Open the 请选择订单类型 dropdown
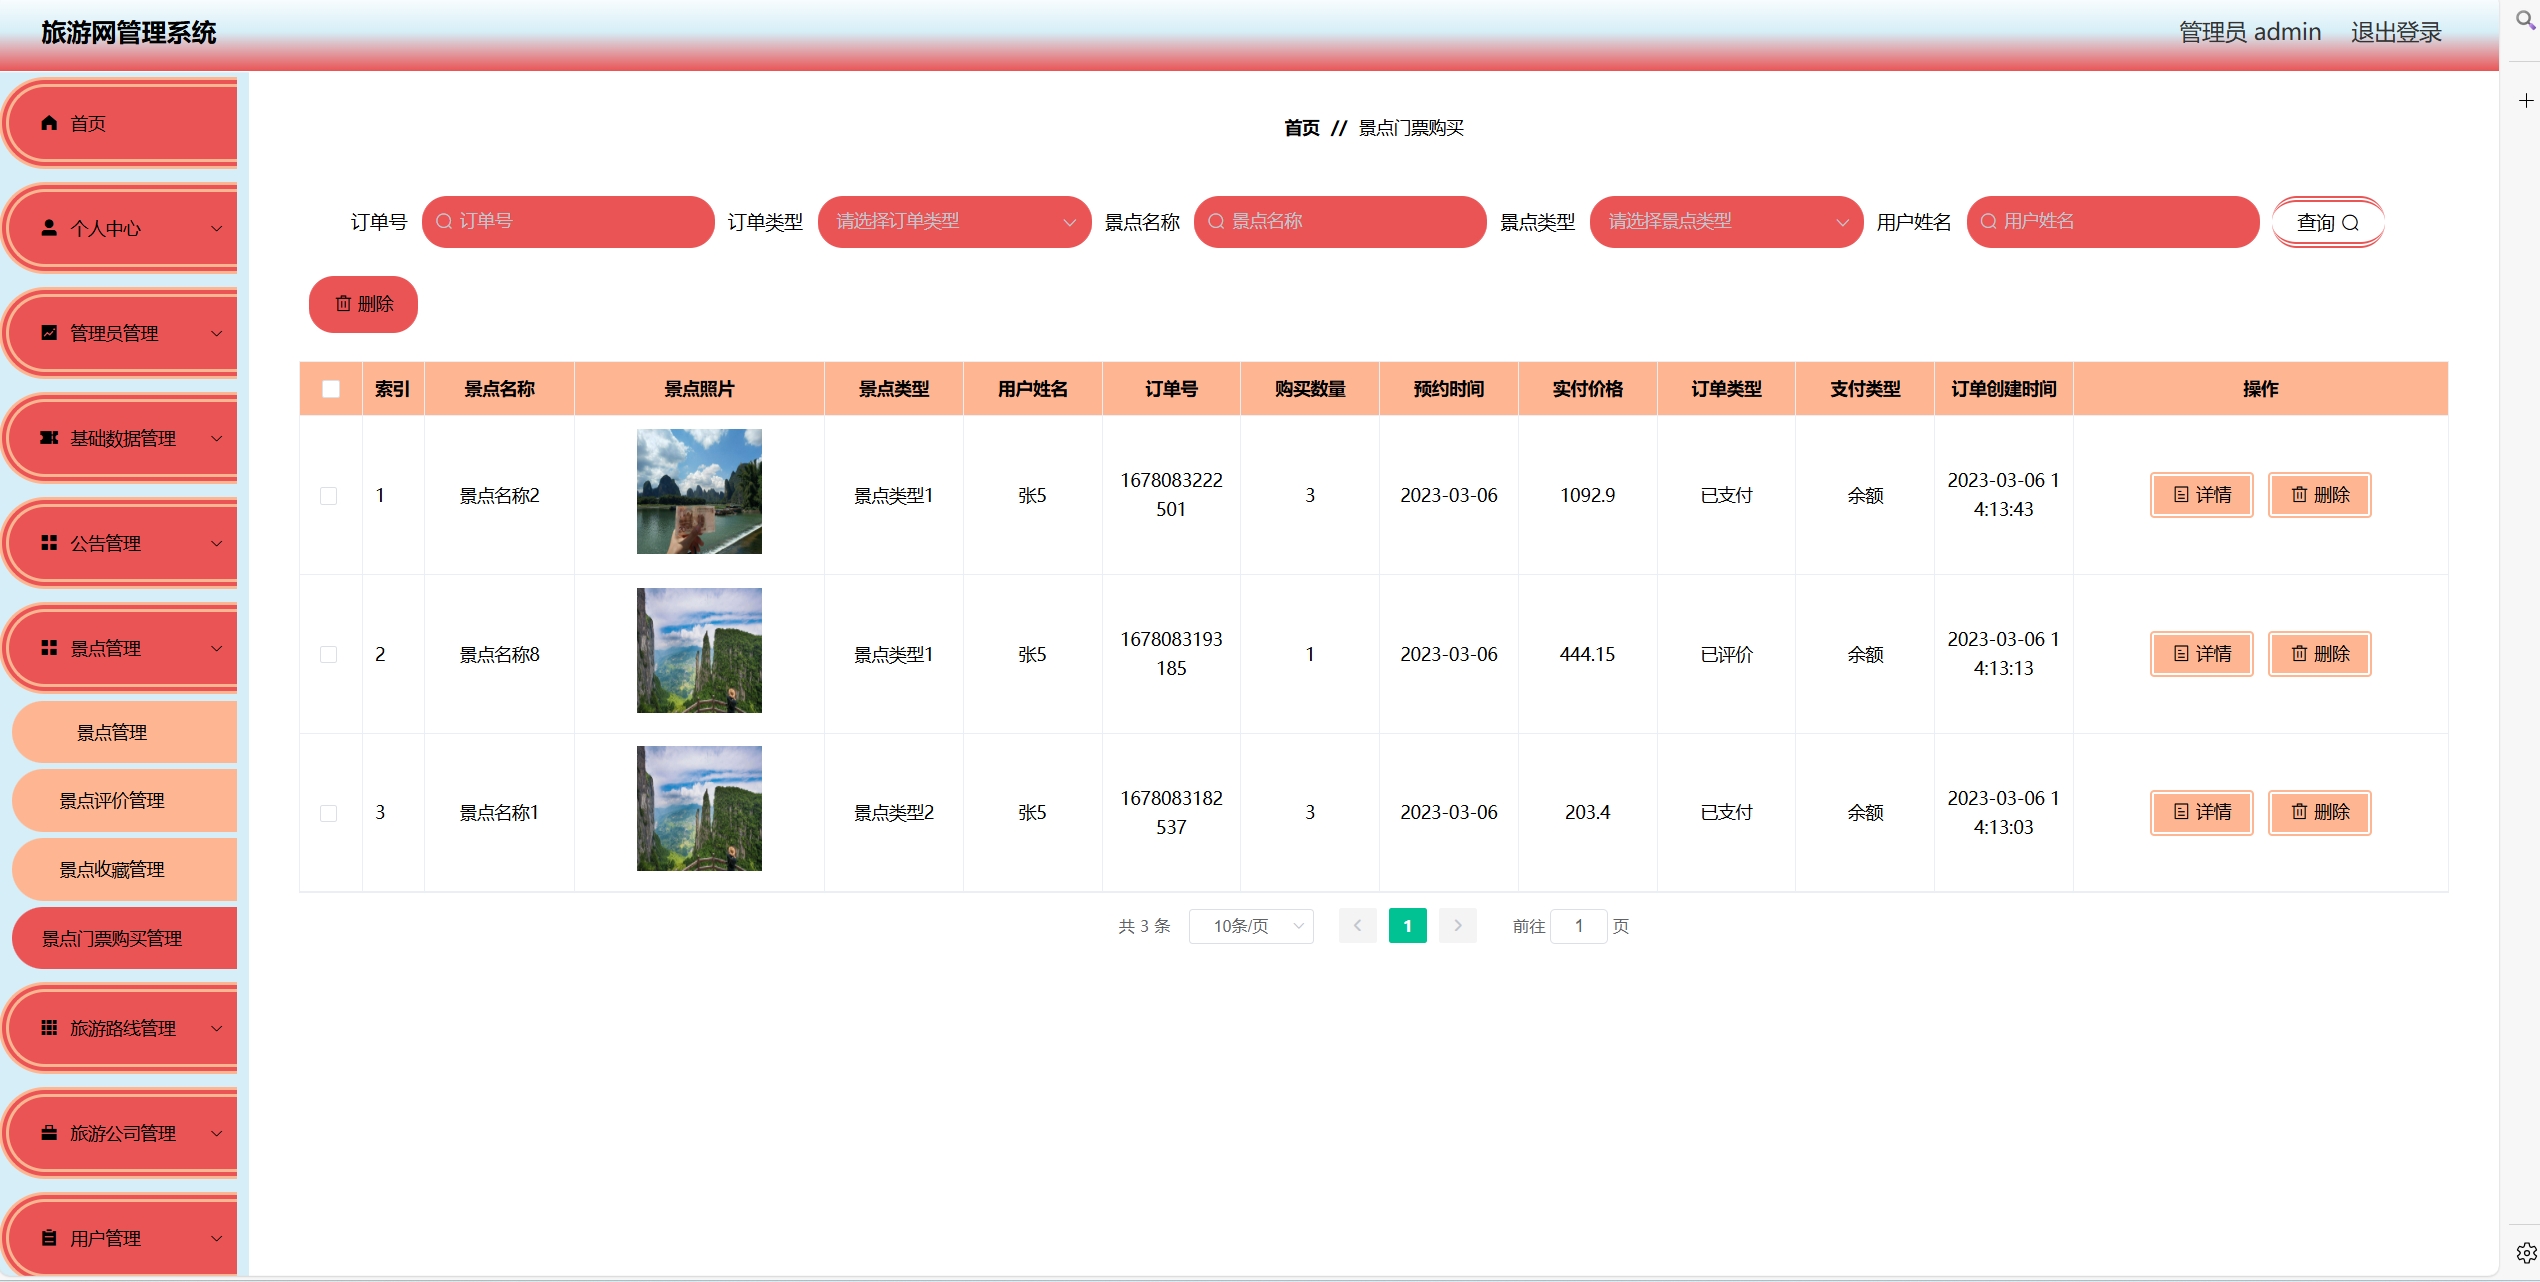This screenshot has height=1282, width=2540. coord(953,222)
